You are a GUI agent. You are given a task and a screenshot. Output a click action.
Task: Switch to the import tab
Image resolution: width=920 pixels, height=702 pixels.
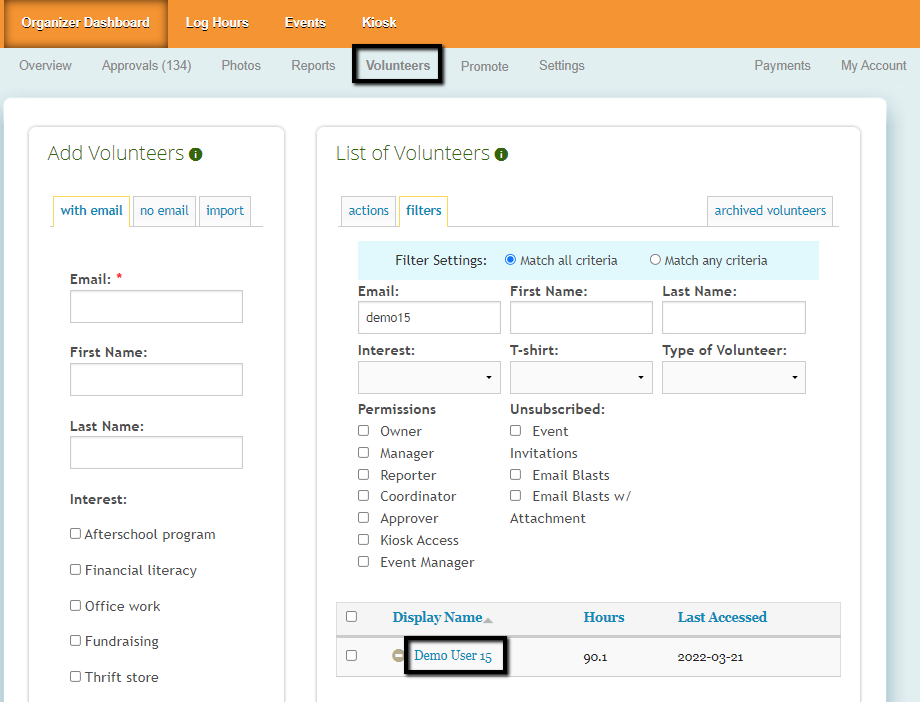[x=225, y=211]
